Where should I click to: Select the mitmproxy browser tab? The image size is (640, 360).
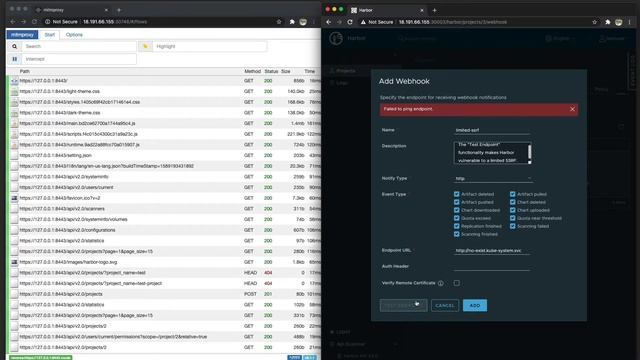71,10
